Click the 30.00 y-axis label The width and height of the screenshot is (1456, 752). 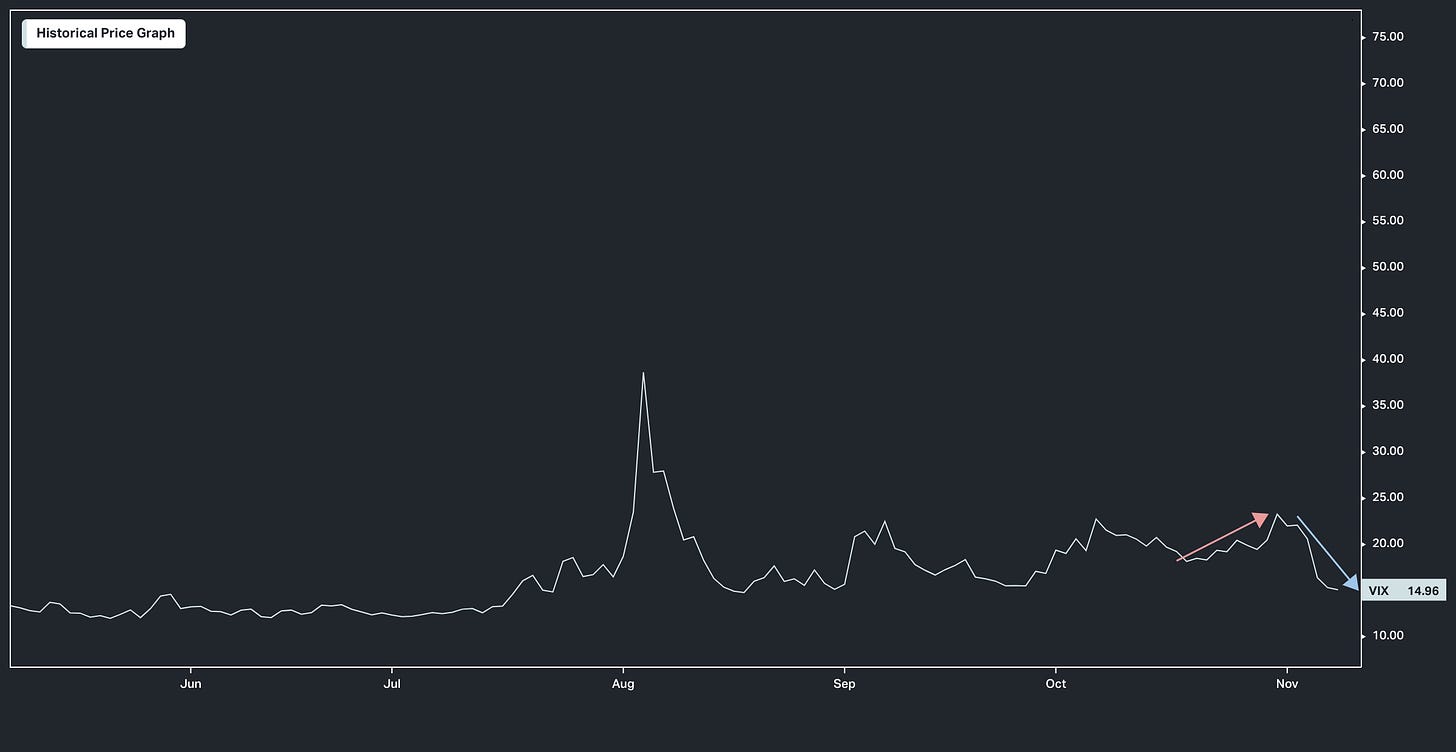1388,451
